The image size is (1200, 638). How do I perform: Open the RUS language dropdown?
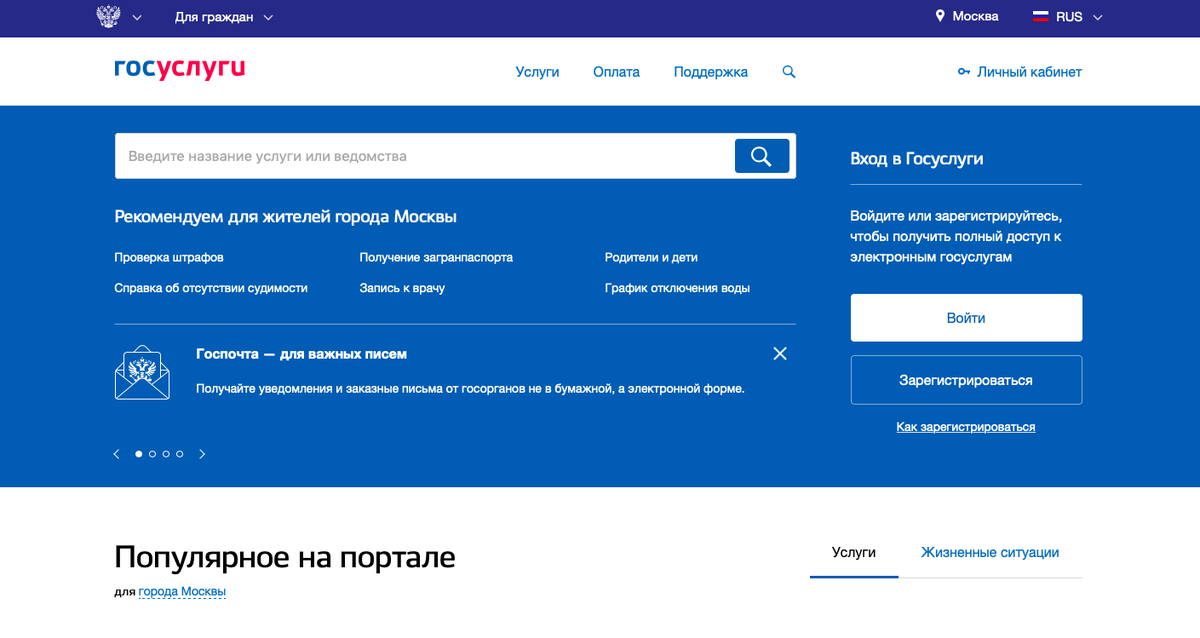click(1079, 17)
